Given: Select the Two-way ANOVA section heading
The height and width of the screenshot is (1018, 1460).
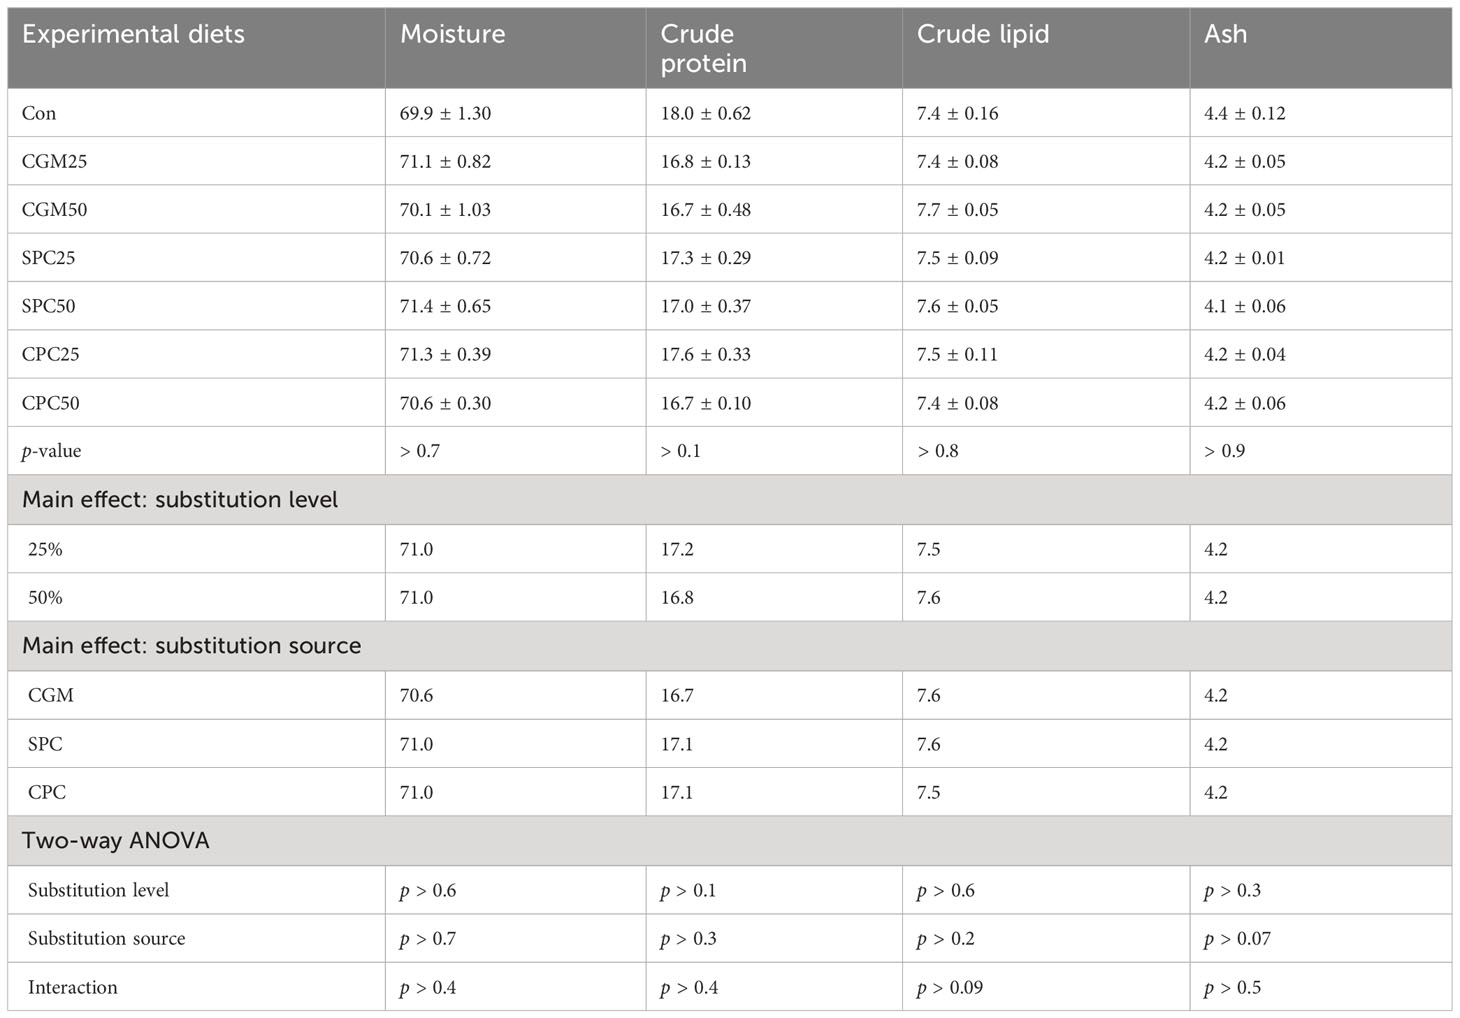Looking at the screenshot, I should coord(116,840).
